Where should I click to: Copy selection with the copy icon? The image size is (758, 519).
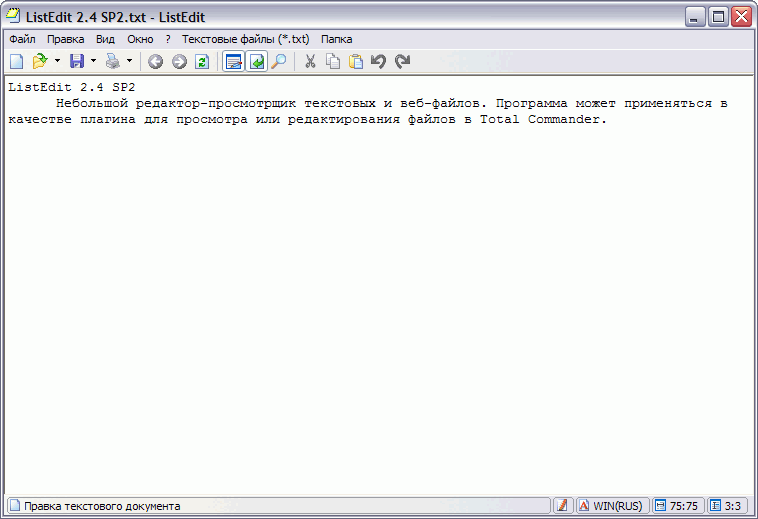pos(333,61)
